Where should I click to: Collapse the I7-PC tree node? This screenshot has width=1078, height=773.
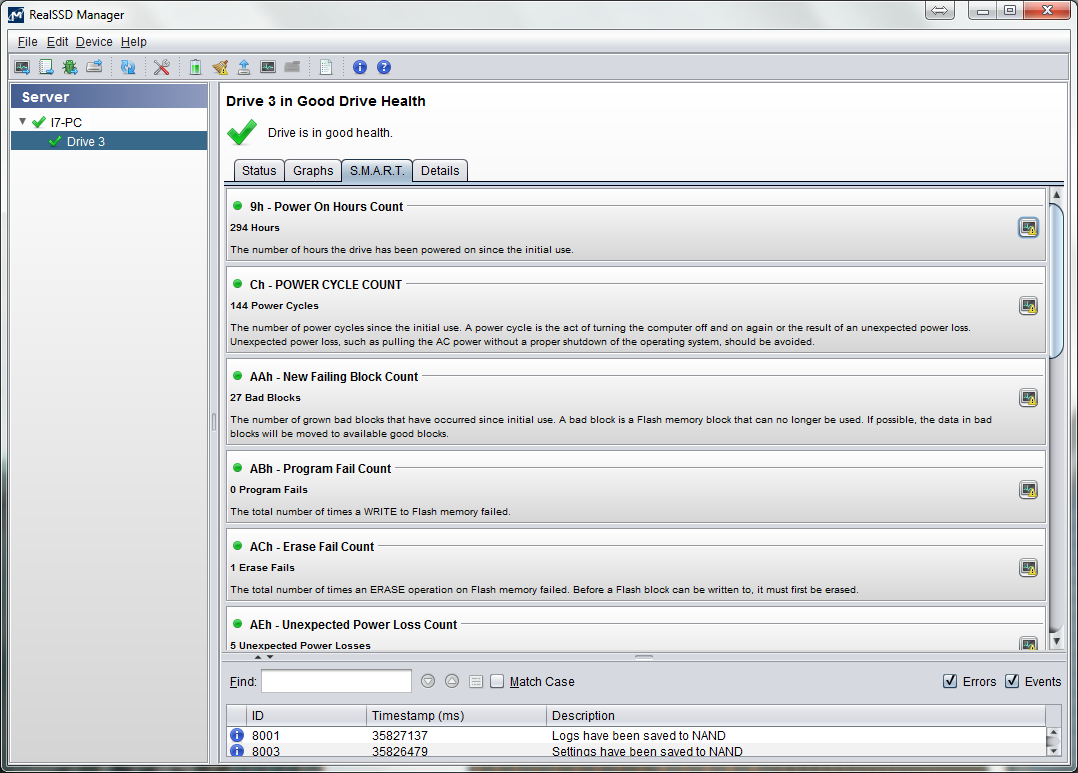click(x=23, y=122)
